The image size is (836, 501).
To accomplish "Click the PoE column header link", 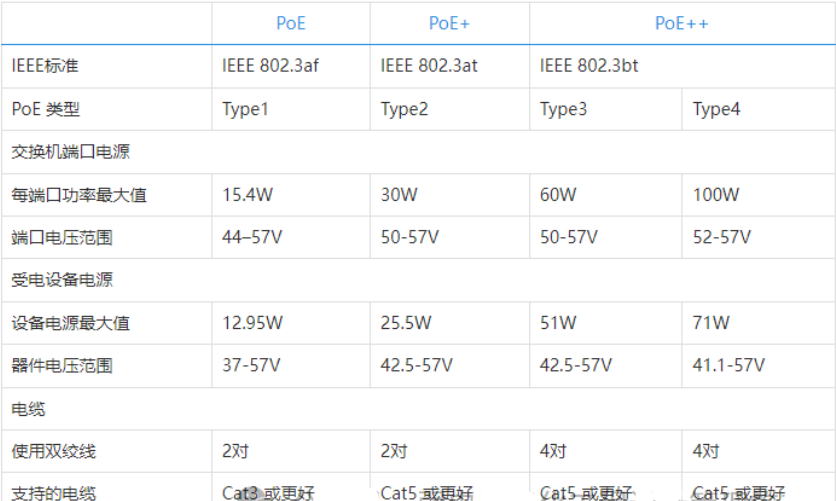I will 290,23.
